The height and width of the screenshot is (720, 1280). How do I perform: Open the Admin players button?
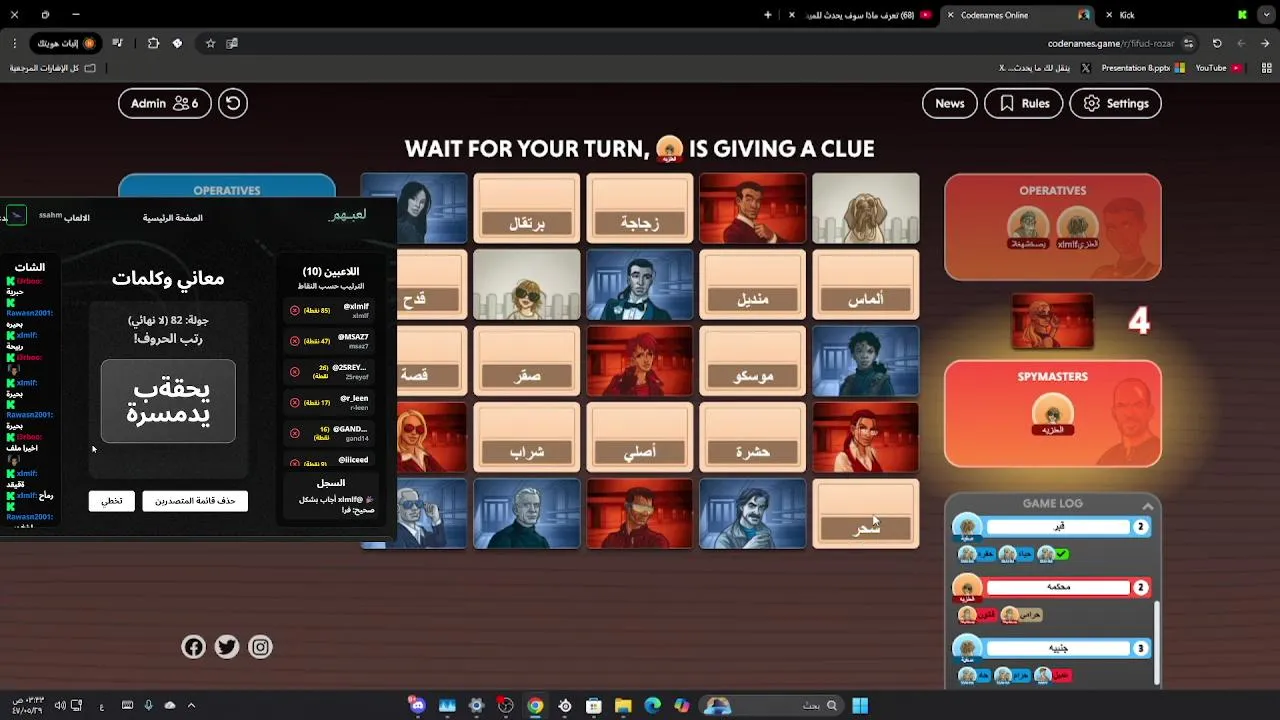click(165, 103)
